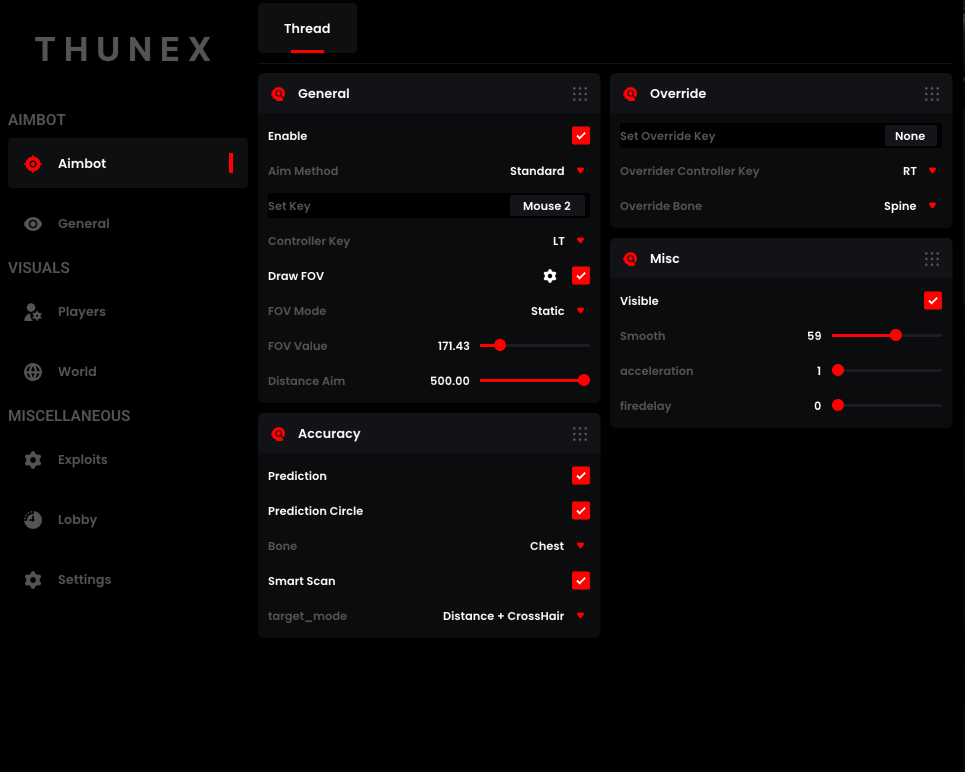Grab the drag handle dots on the Override panel
965x772 pixels.
pos(932,93)
